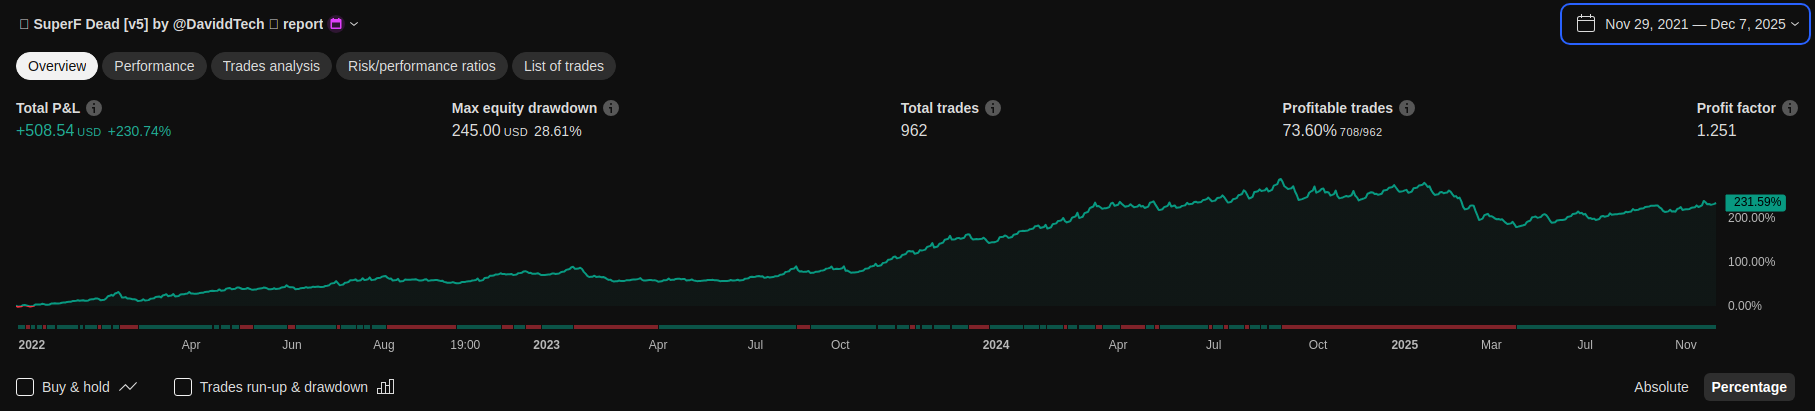Open the Nov 29, 2021 date range dropdown
Image resolution: width=1815 pixels, height=411 pixels.
[x=1685, y=24]
